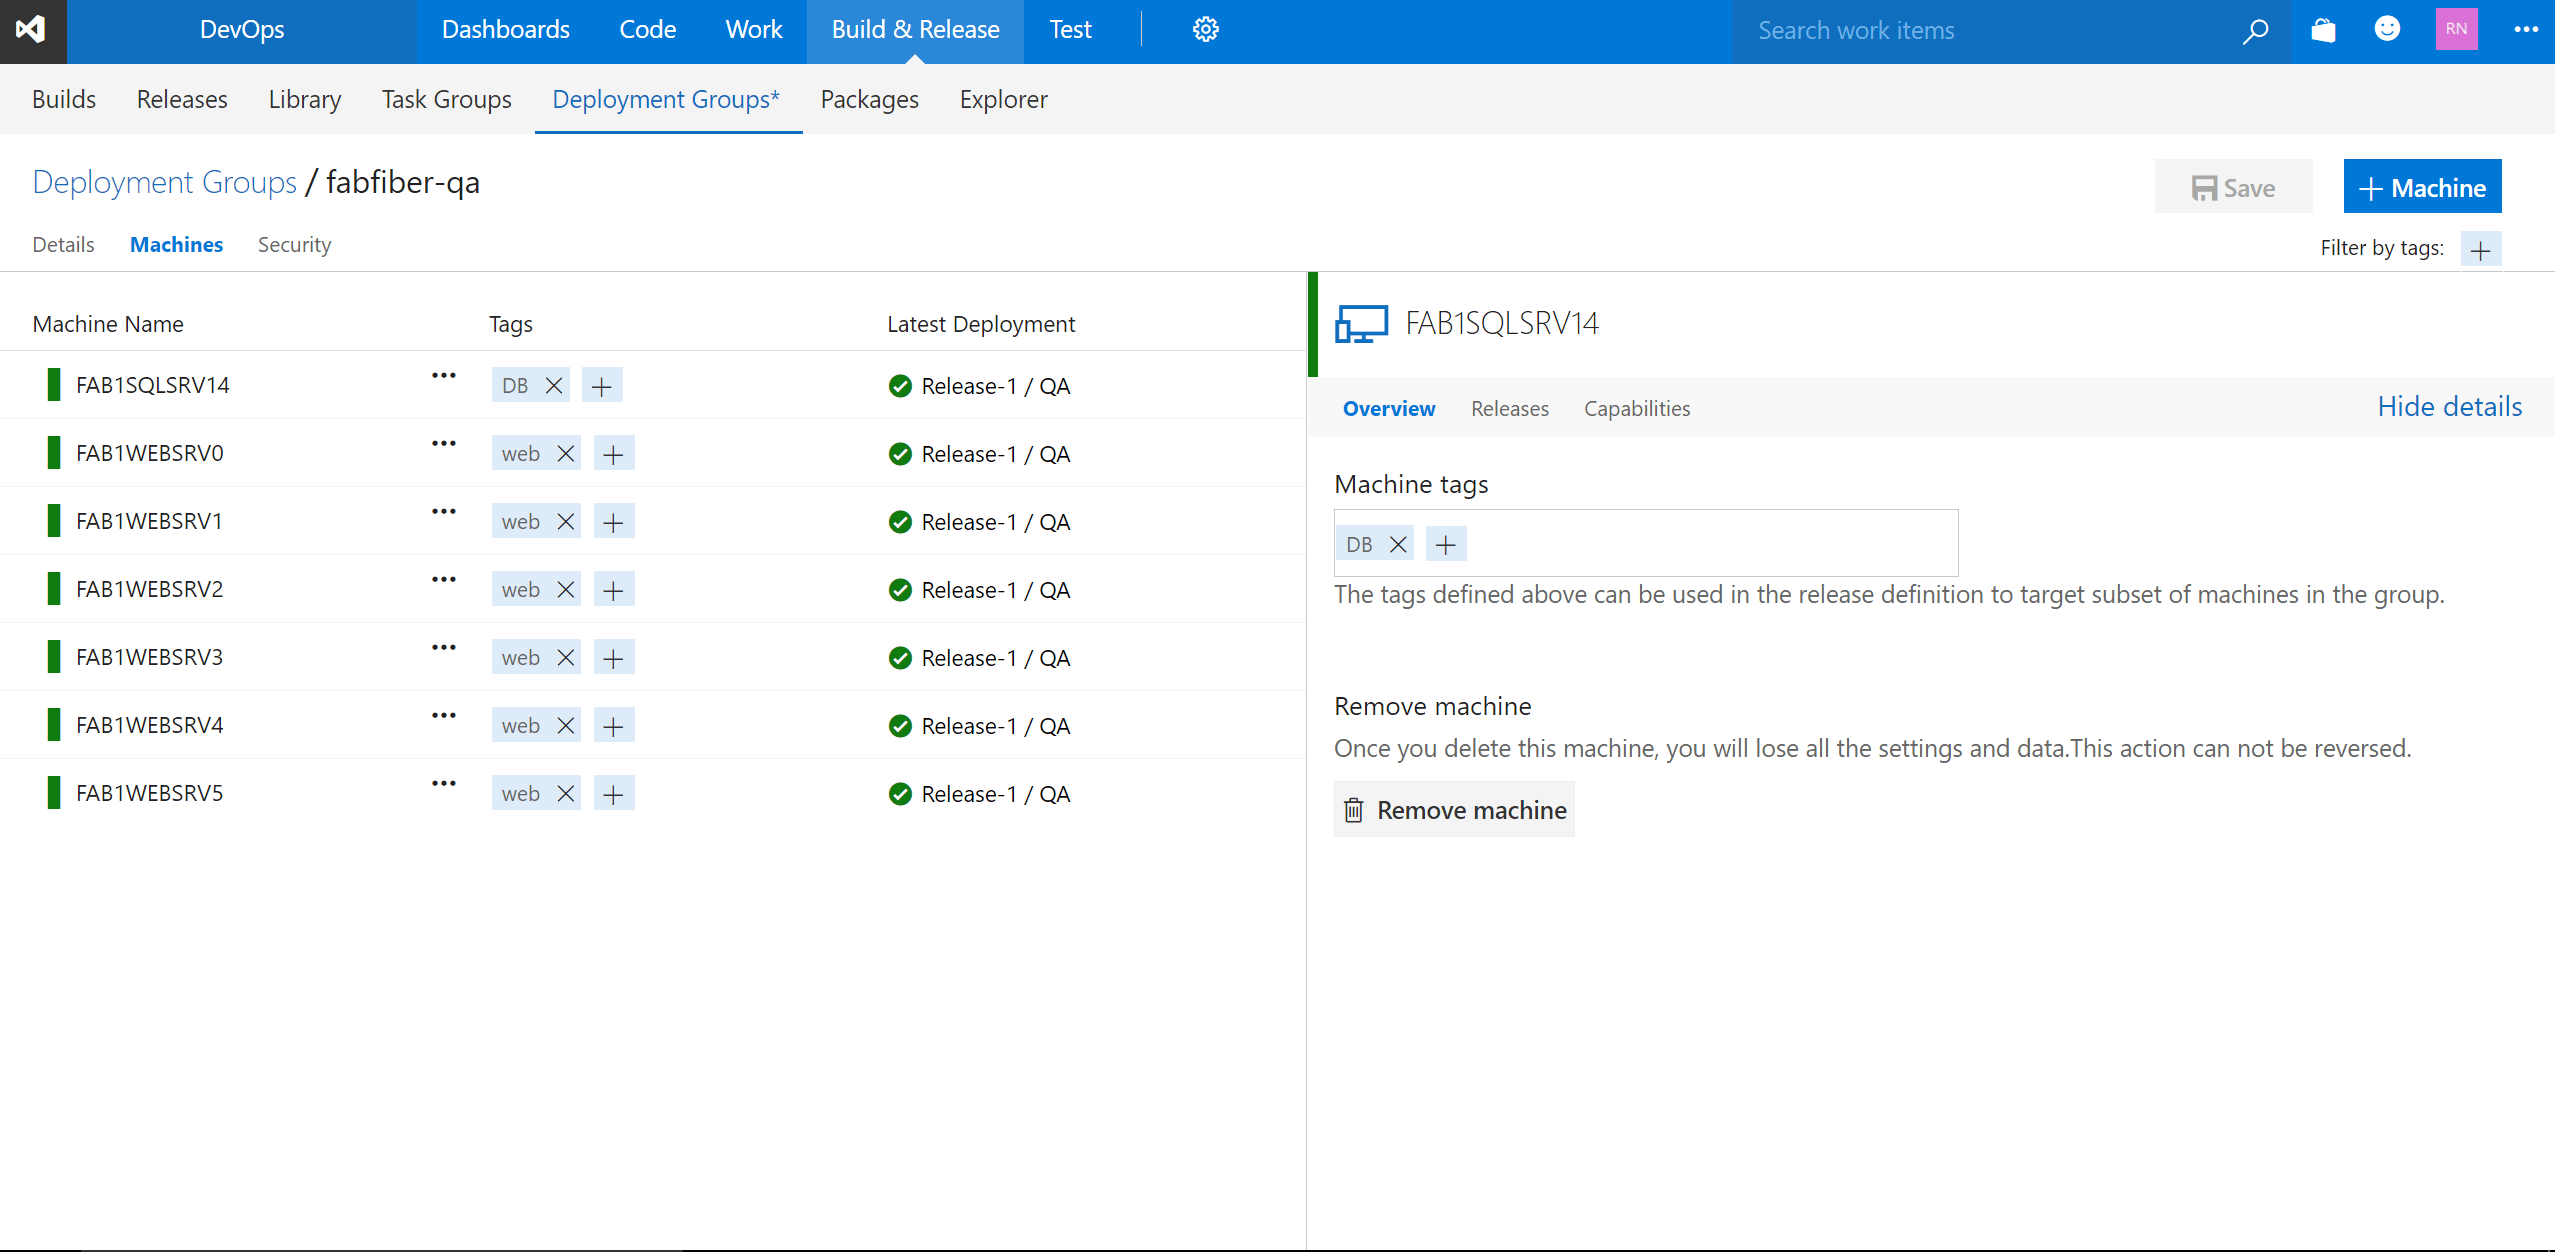The height and width of the screenshot is (1252, 2555).
Task: Add a new tag in Machine tags box
Action: (1445, 544)
